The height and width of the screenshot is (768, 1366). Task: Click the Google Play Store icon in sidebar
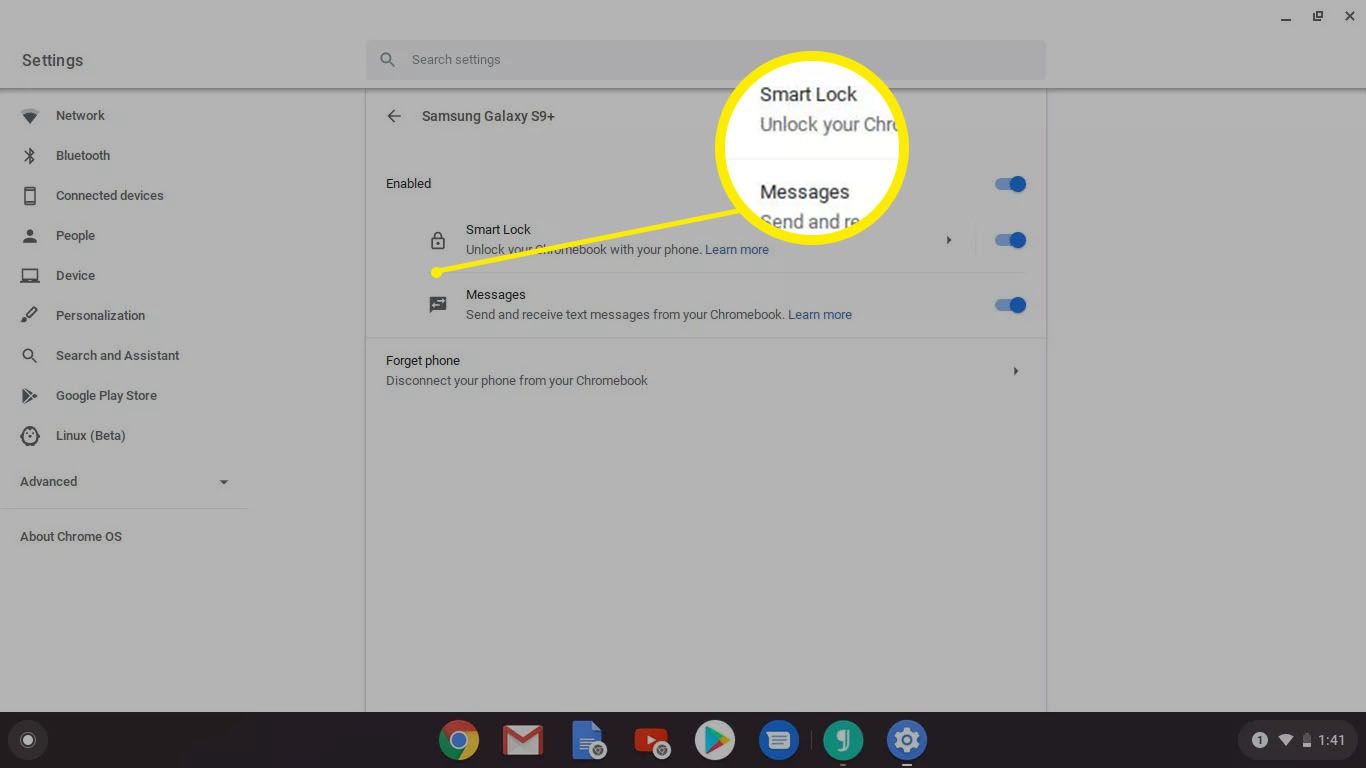[x=30, y=396]
